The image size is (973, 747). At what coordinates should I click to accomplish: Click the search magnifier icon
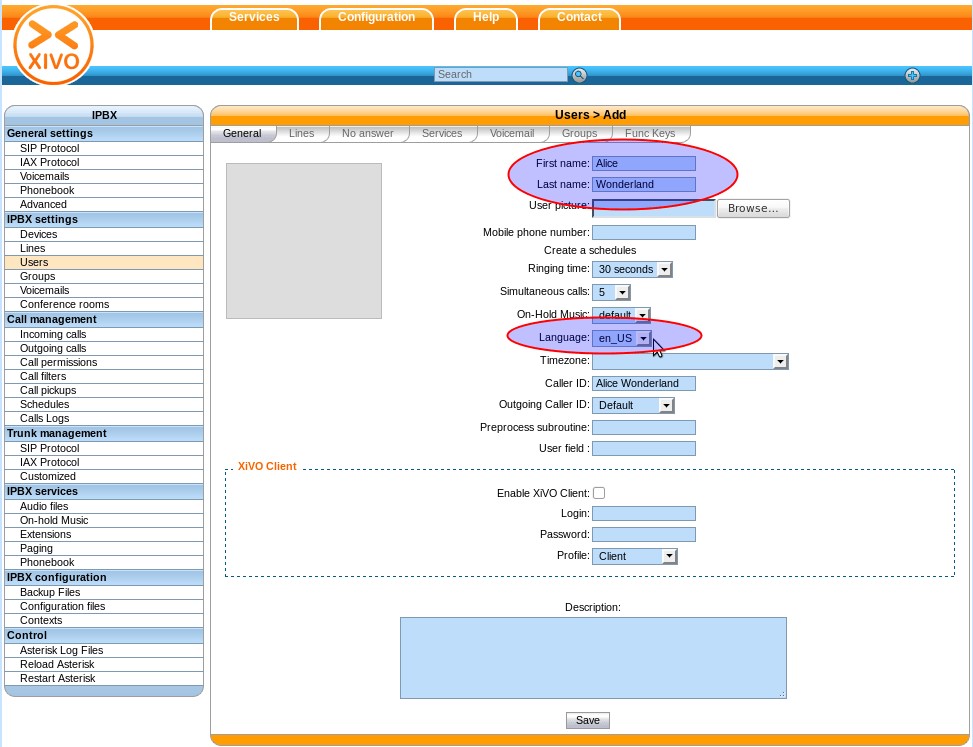[x=579, y=75]
